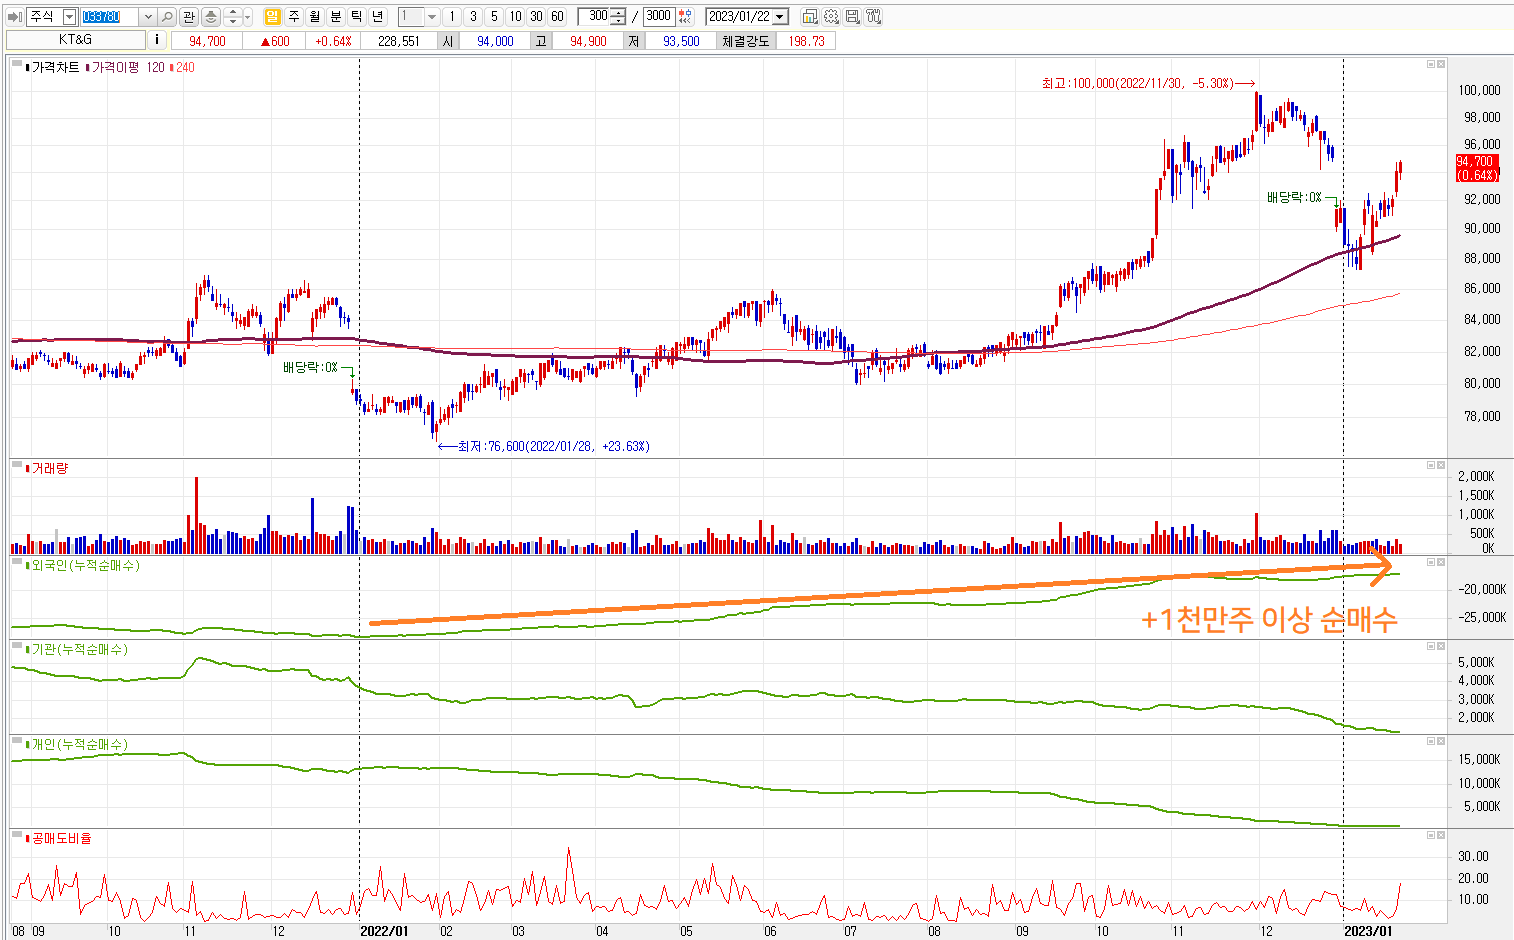Minimize the 외국인 net-buy panel

1431,562
